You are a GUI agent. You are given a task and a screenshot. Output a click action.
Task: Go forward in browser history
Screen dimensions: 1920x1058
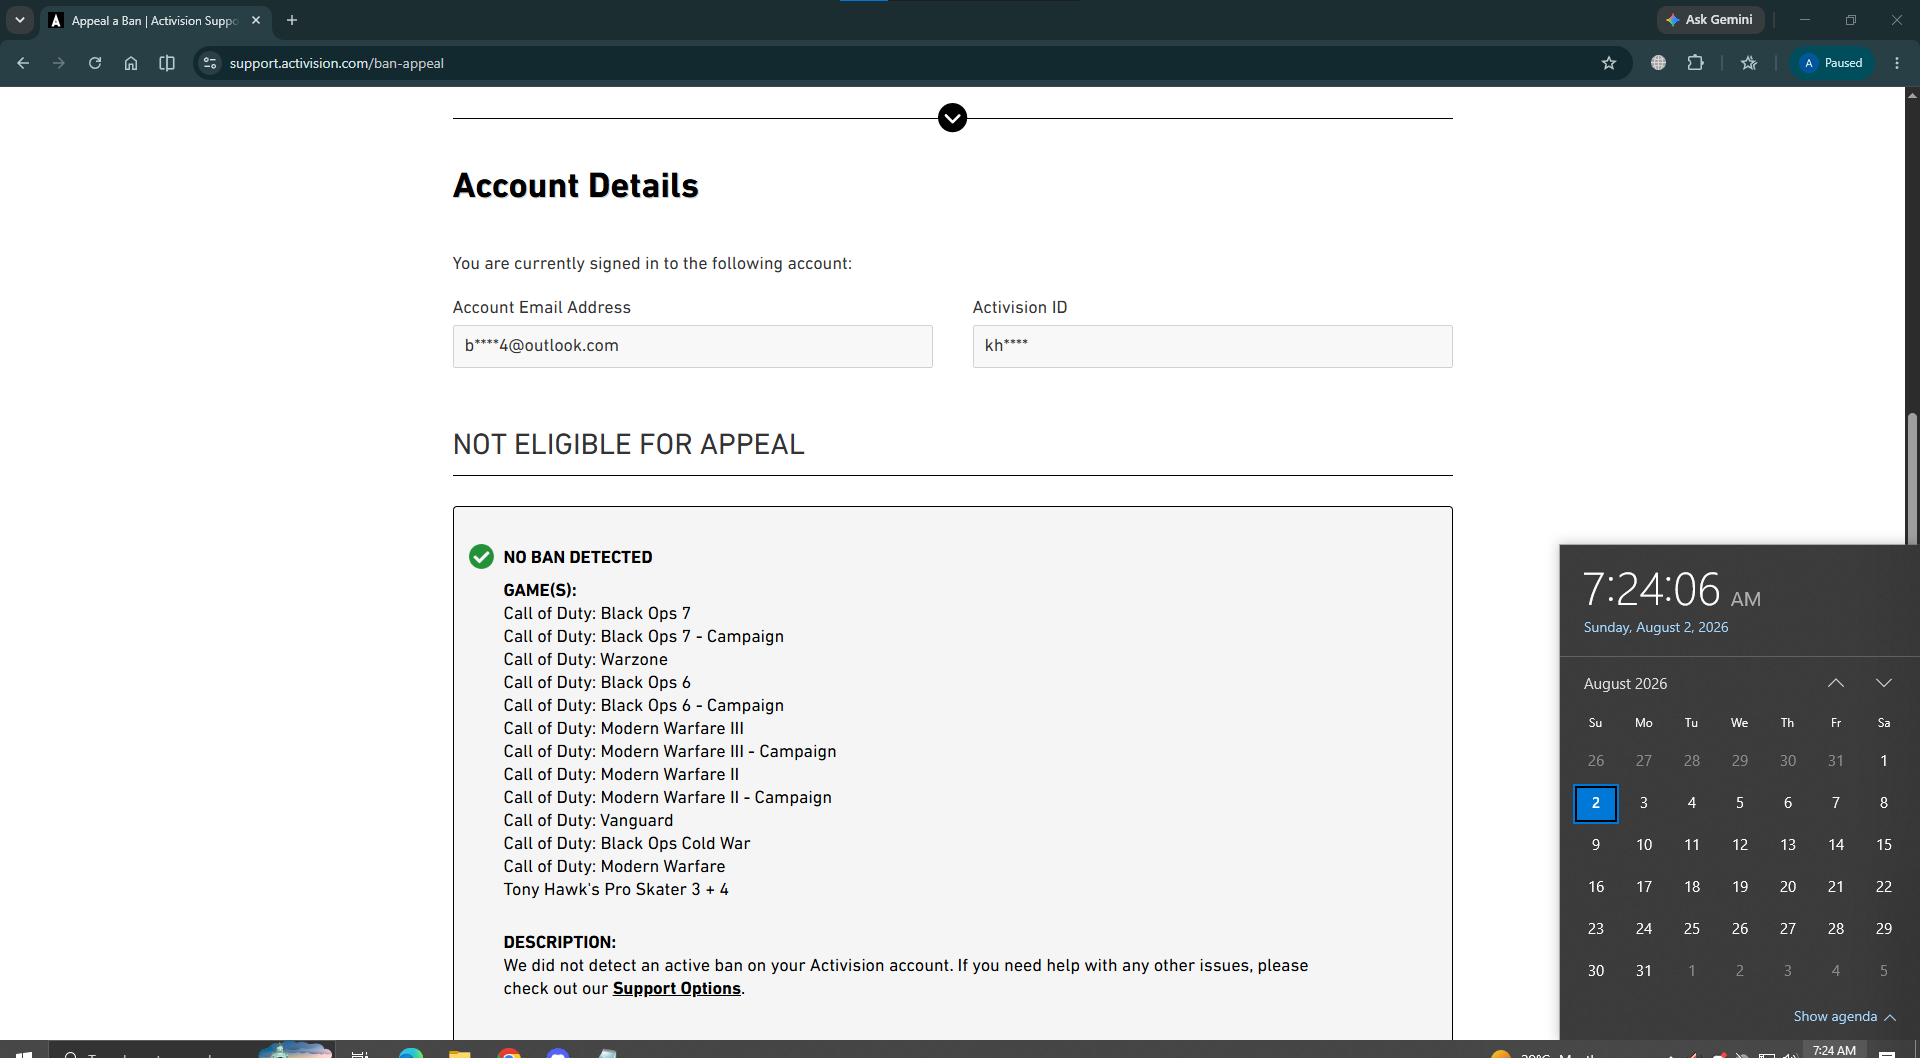coord(59,63)
